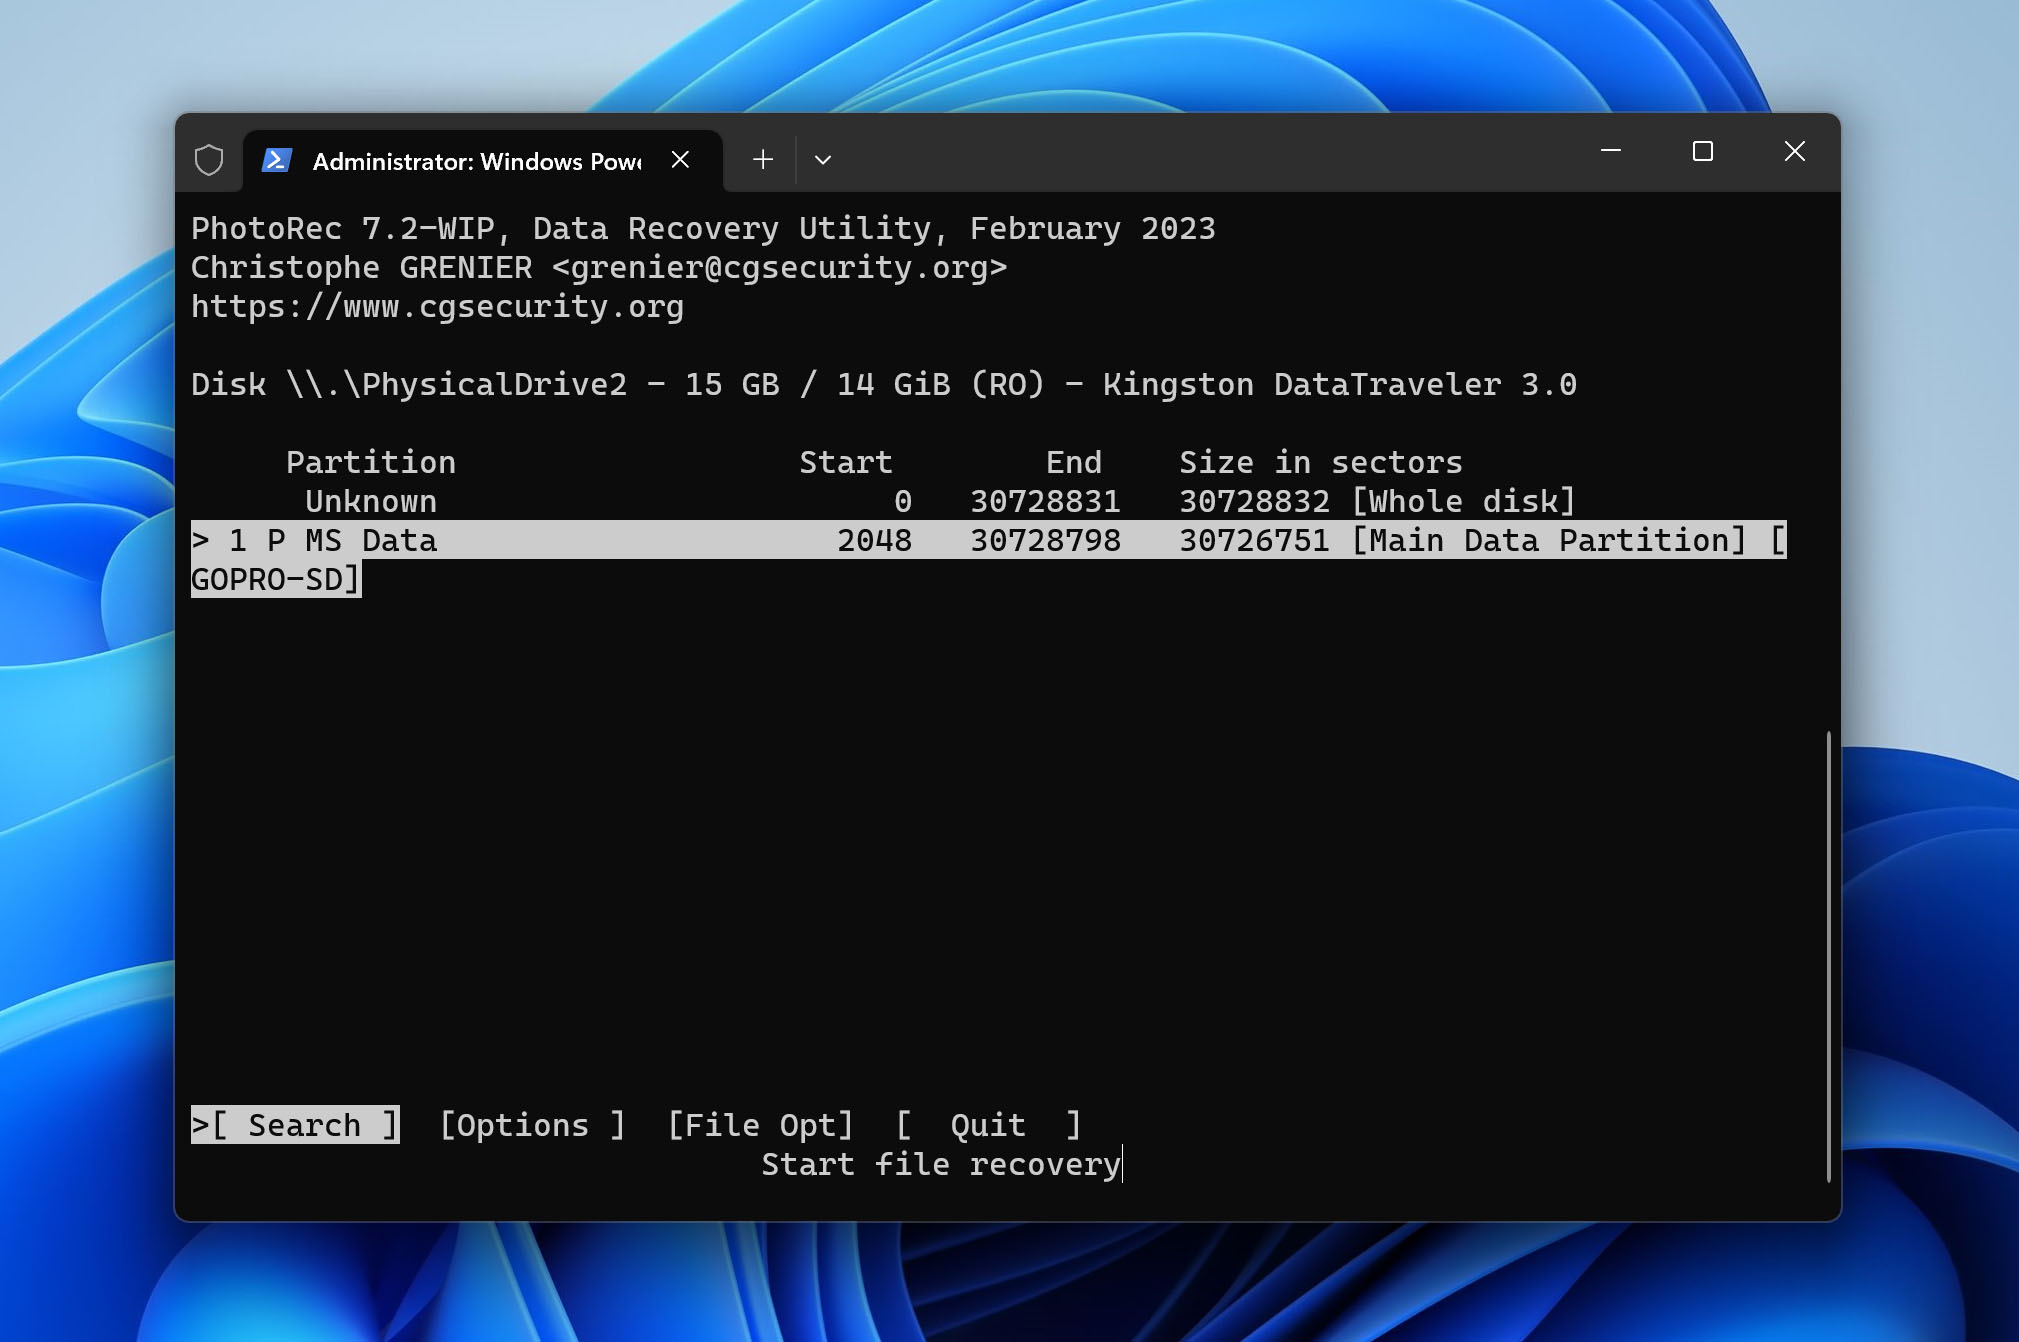The height and width of the screenshot is (1342, 2019).
Task: Click the 30726751 partition size value
Action: tap(1255, 540)
